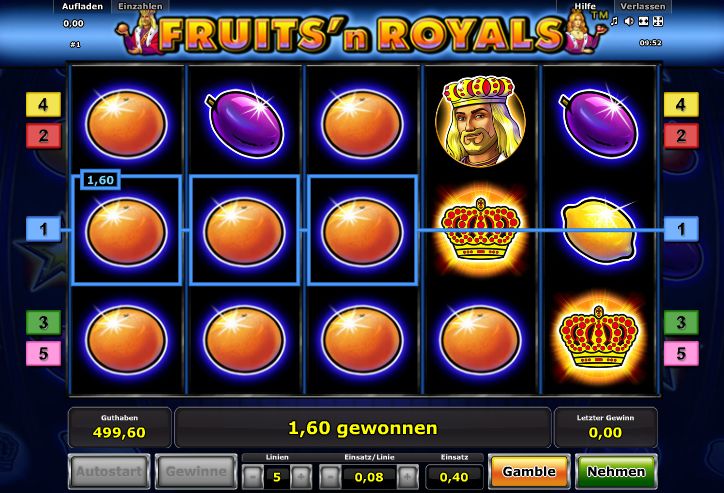The image size is (724, 493).
Task: Click the lemon symbol on reel five
Action: pos(599,230)
